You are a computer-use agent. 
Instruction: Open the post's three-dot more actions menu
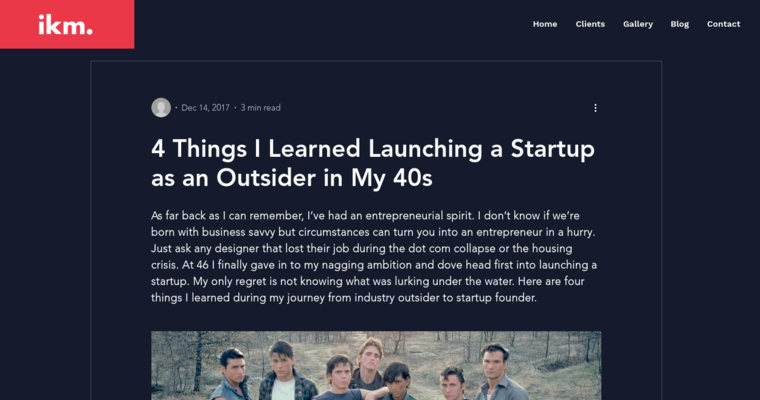(x=595, y=108)
